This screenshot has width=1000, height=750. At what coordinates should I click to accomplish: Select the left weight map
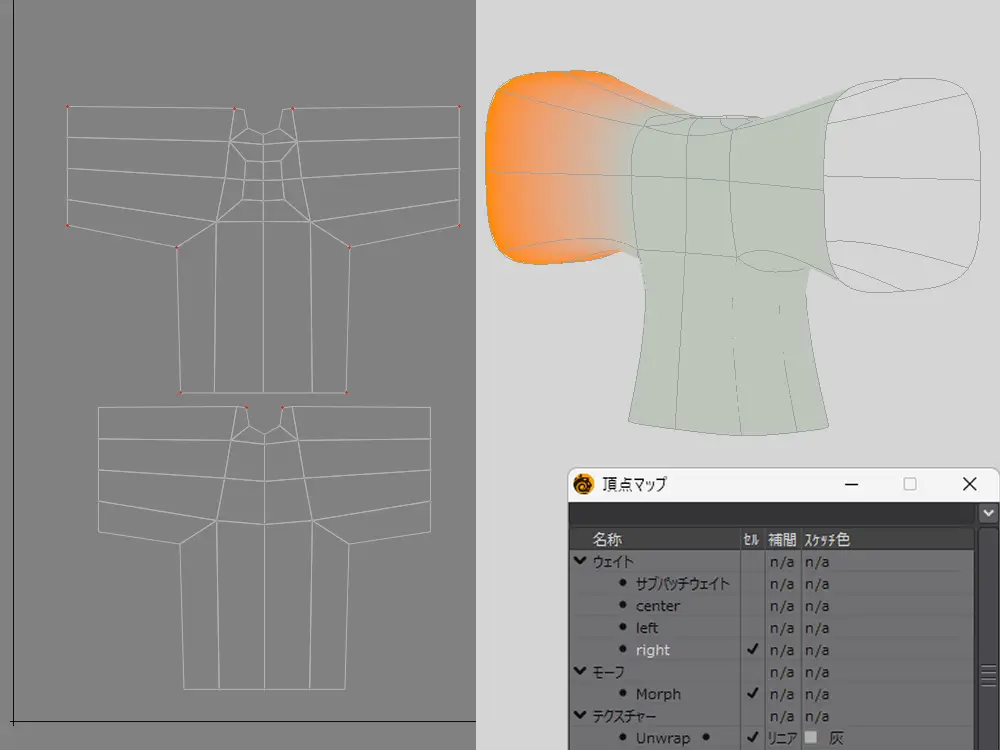(647, 628)
